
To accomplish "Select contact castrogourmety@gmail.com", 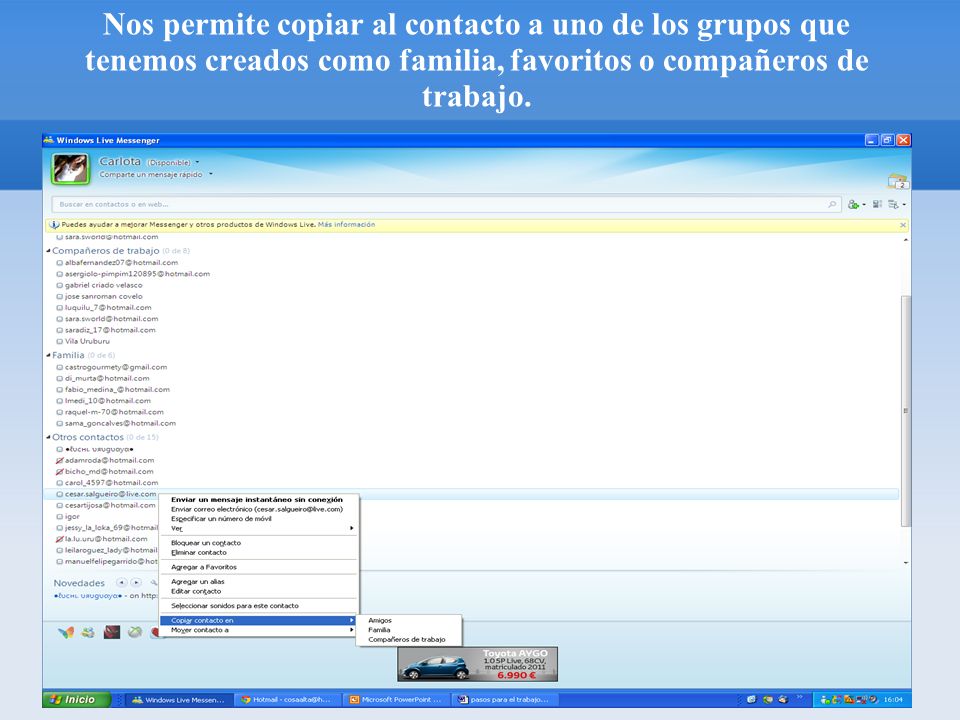I will (116, 367).
